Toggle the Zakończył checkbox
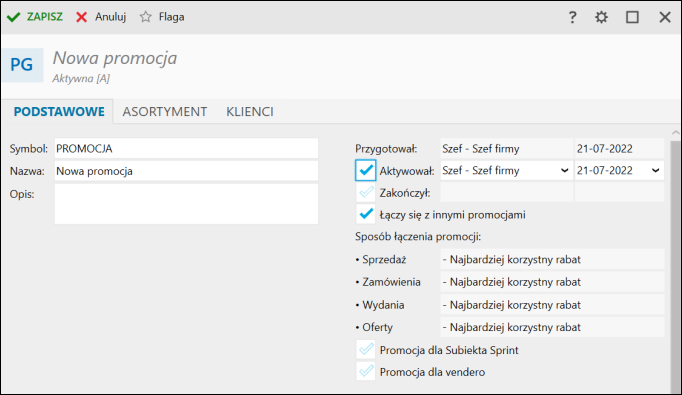The height and width of the screenshot is (395, 682). coord(365,192)
